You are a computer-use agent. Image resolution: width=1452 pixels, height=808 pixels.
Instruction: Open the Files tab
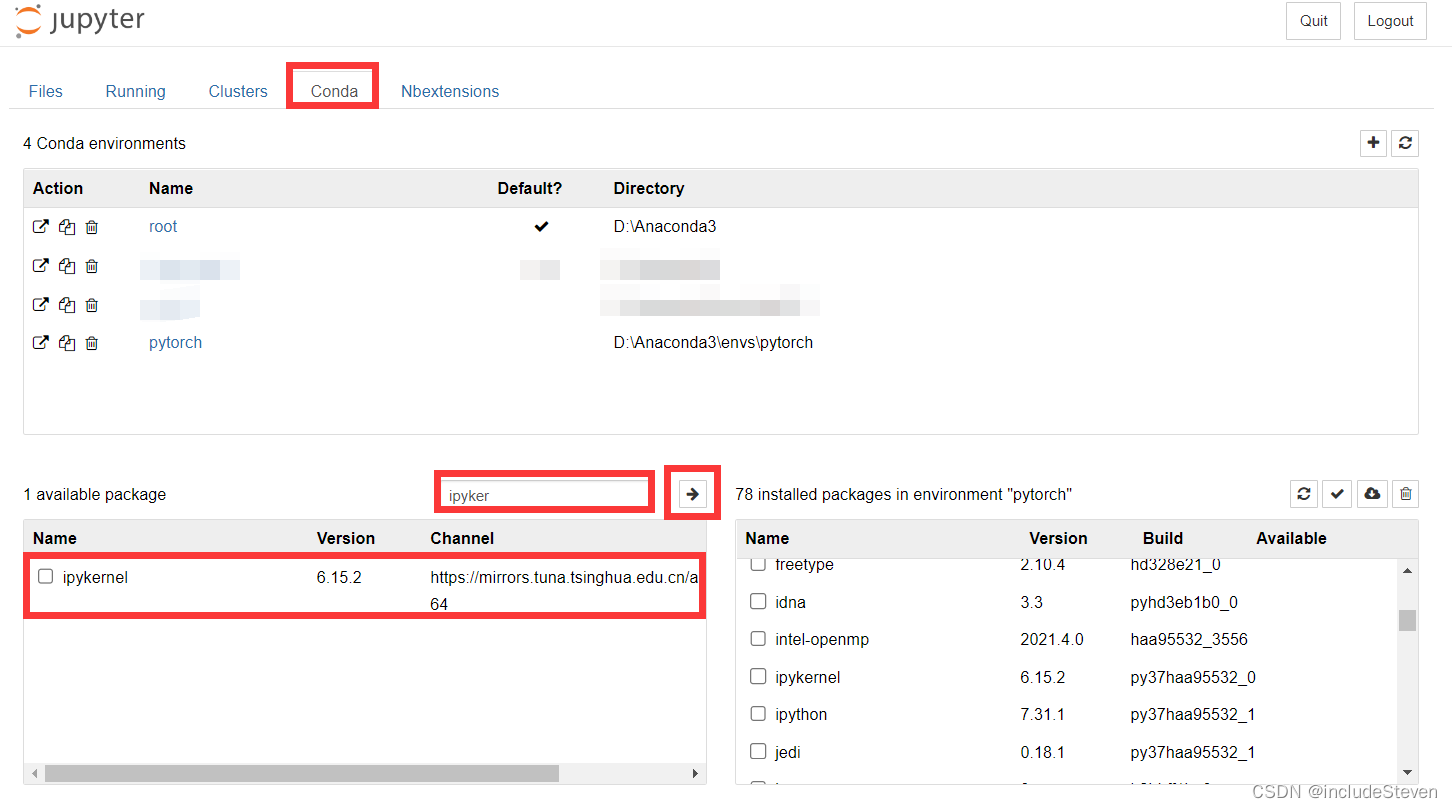[x=46, y=91]
